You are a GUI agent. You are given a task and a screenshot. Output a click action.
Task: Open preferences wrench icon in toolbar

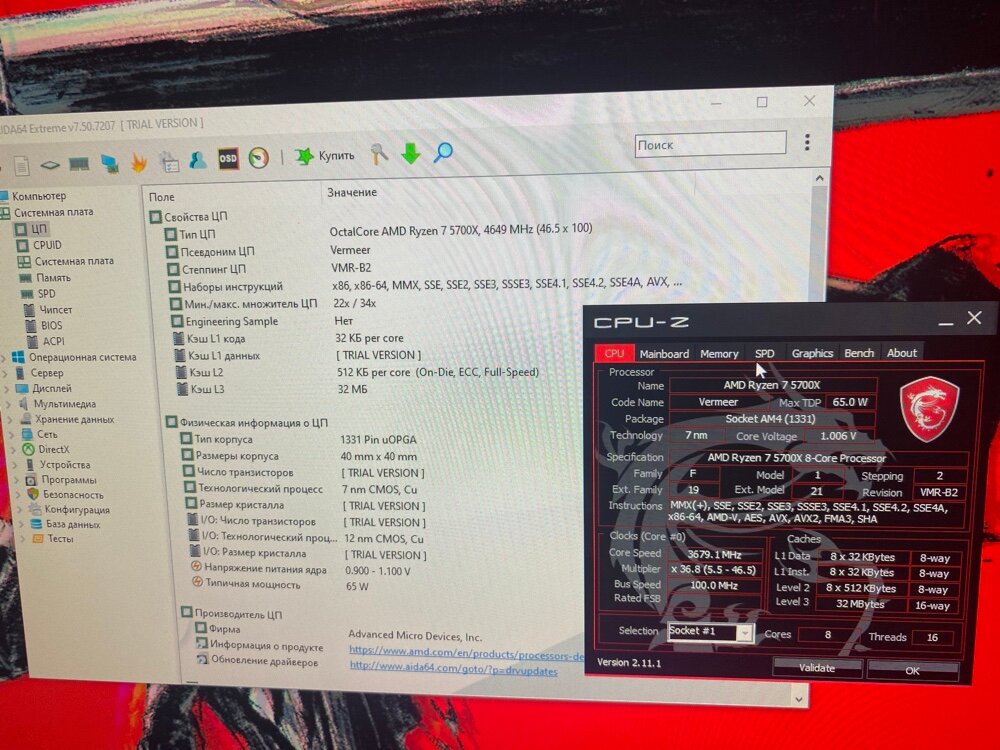[x=379, y=154]
